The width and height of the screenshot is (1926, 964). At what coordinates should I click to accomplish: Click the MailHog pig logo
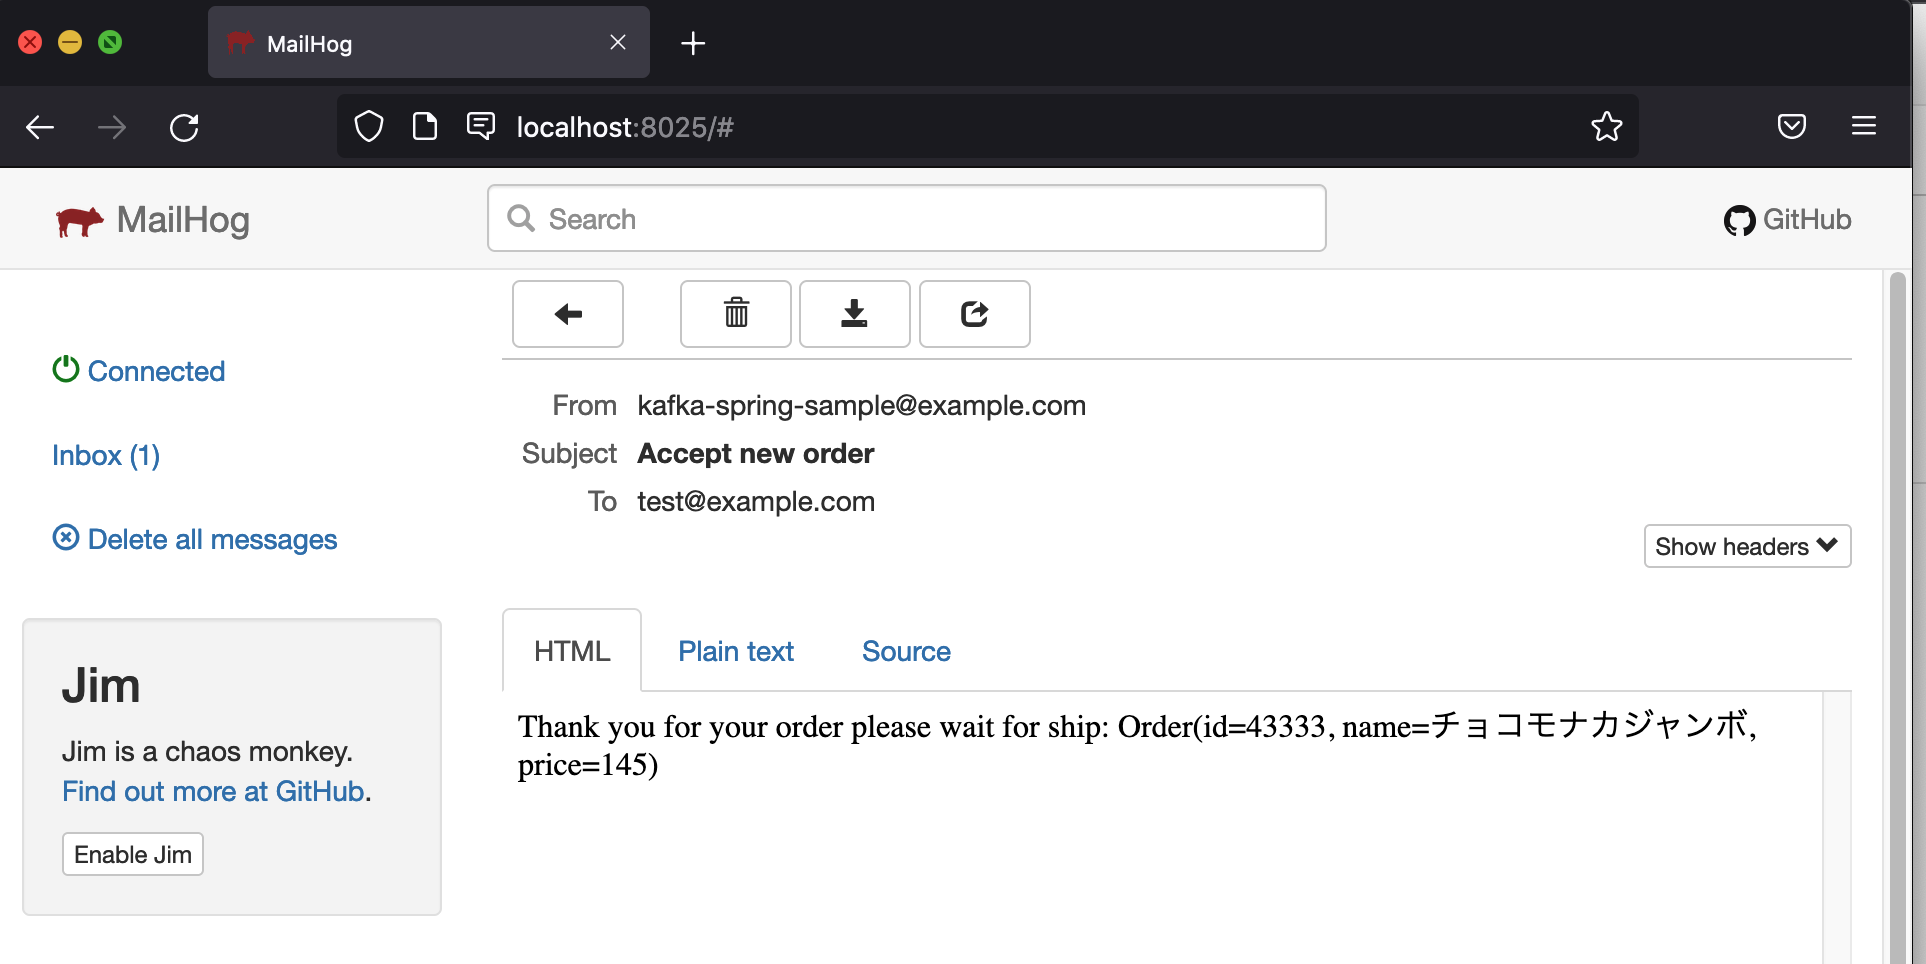[x=80, y=220]
